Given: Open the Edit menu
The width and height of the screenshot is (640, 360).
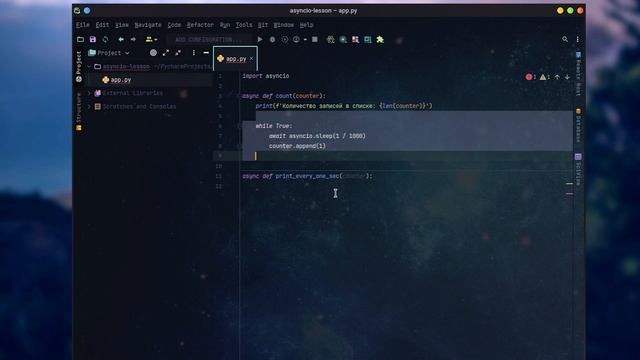Looking at the screenshot, I should click(x=102, y=25).
